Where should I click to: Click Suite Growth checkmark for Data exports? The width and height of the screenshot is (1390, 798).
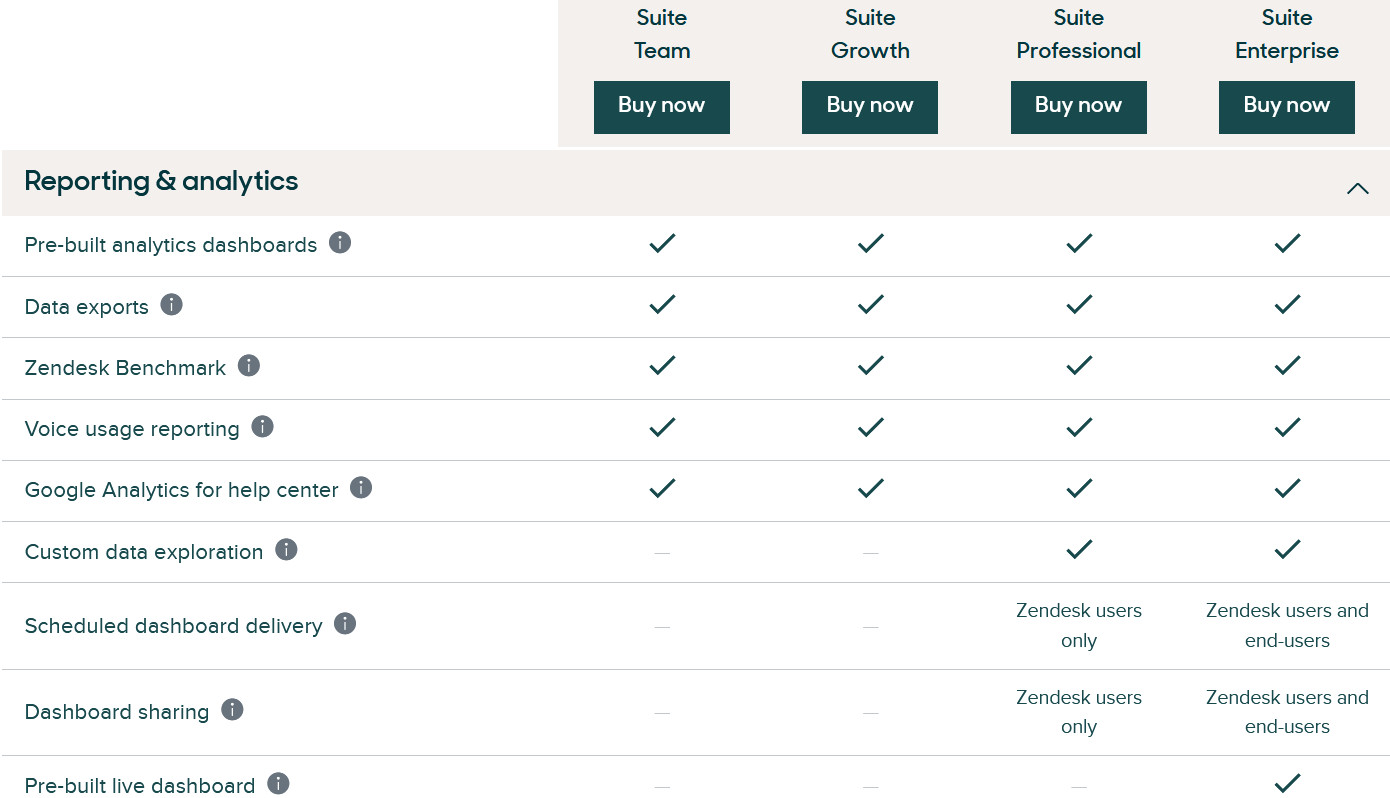click(x=870, y=304)
